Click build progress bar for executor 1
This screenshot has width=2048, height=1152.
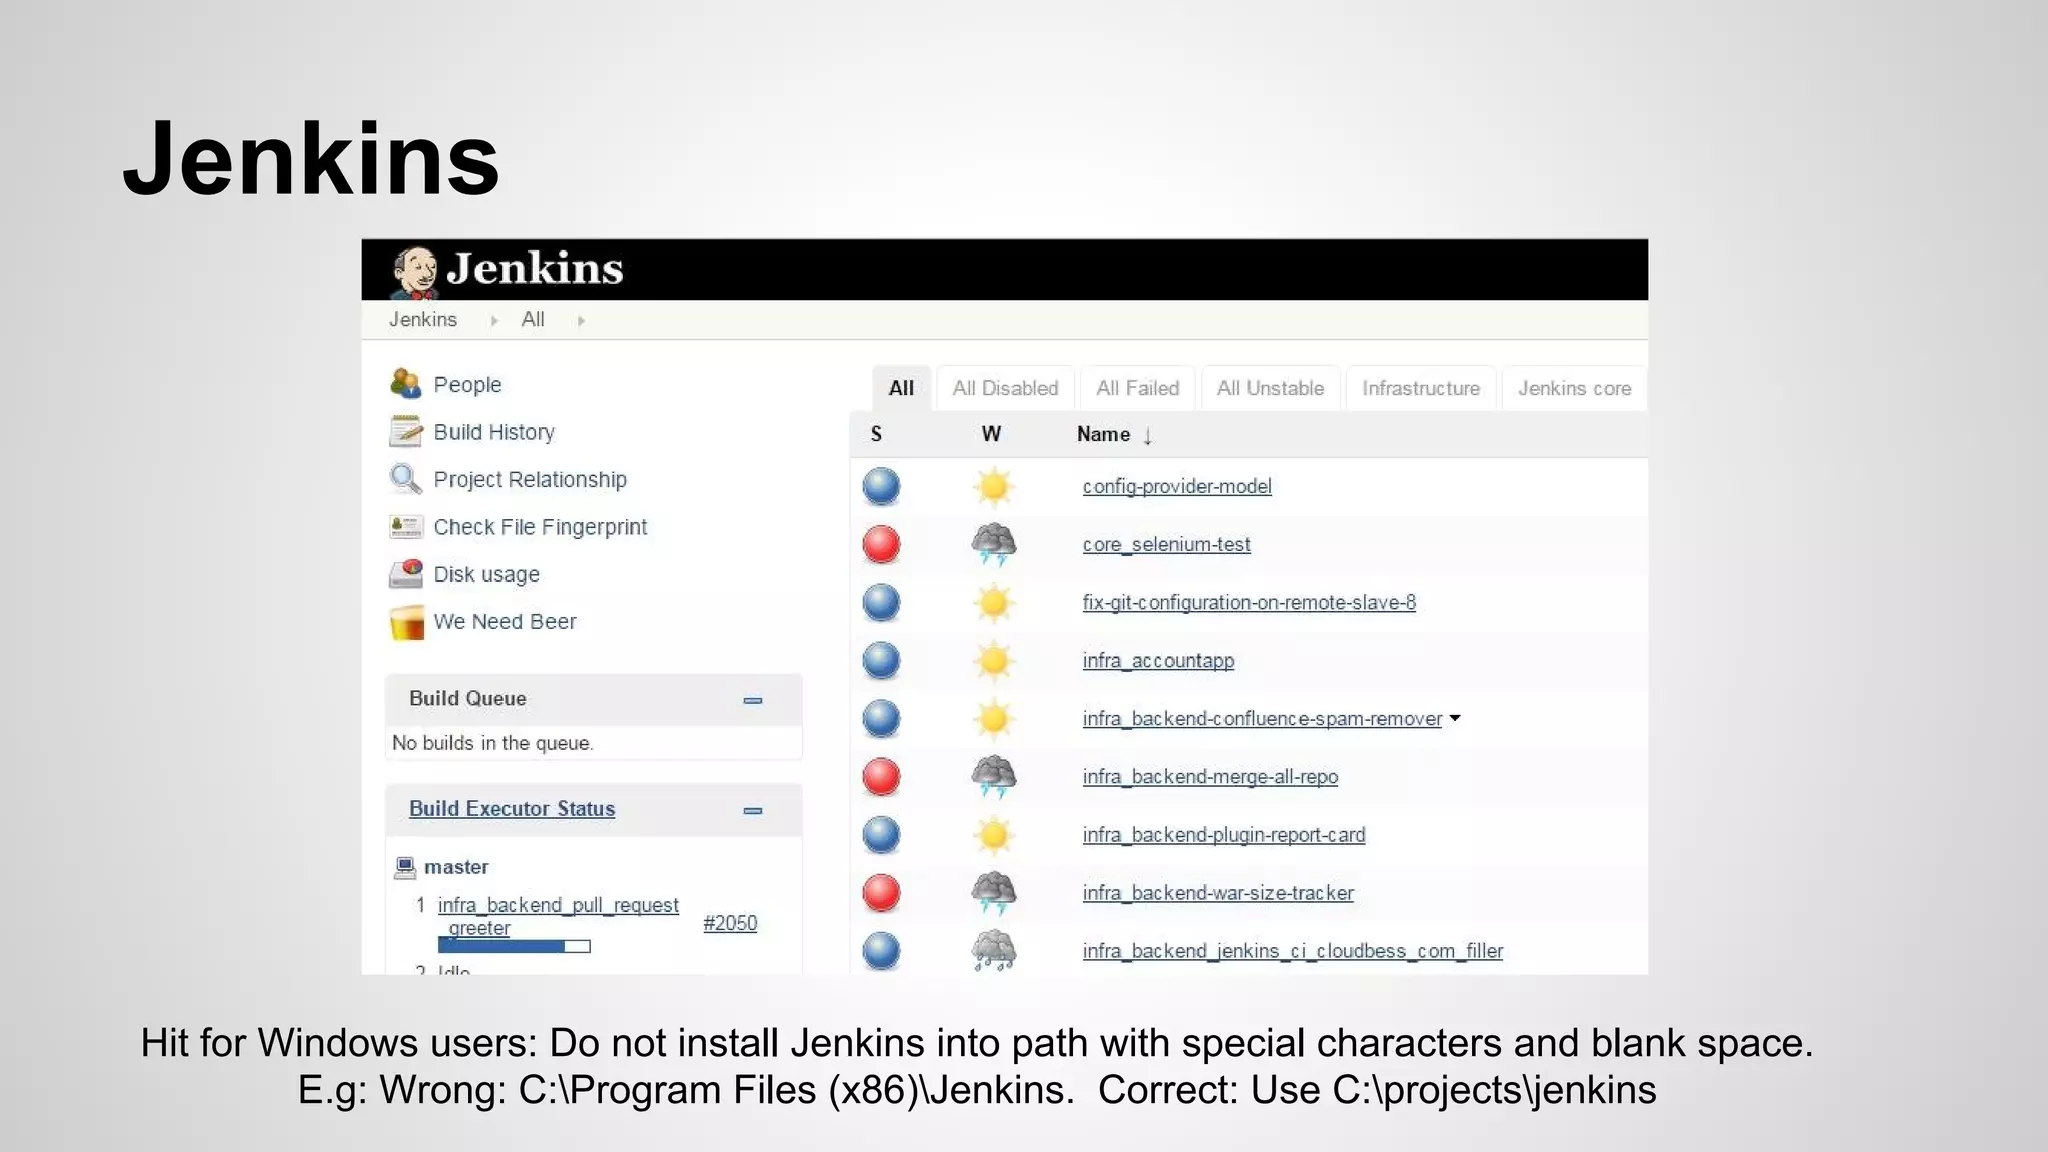[x=514, y=946]
